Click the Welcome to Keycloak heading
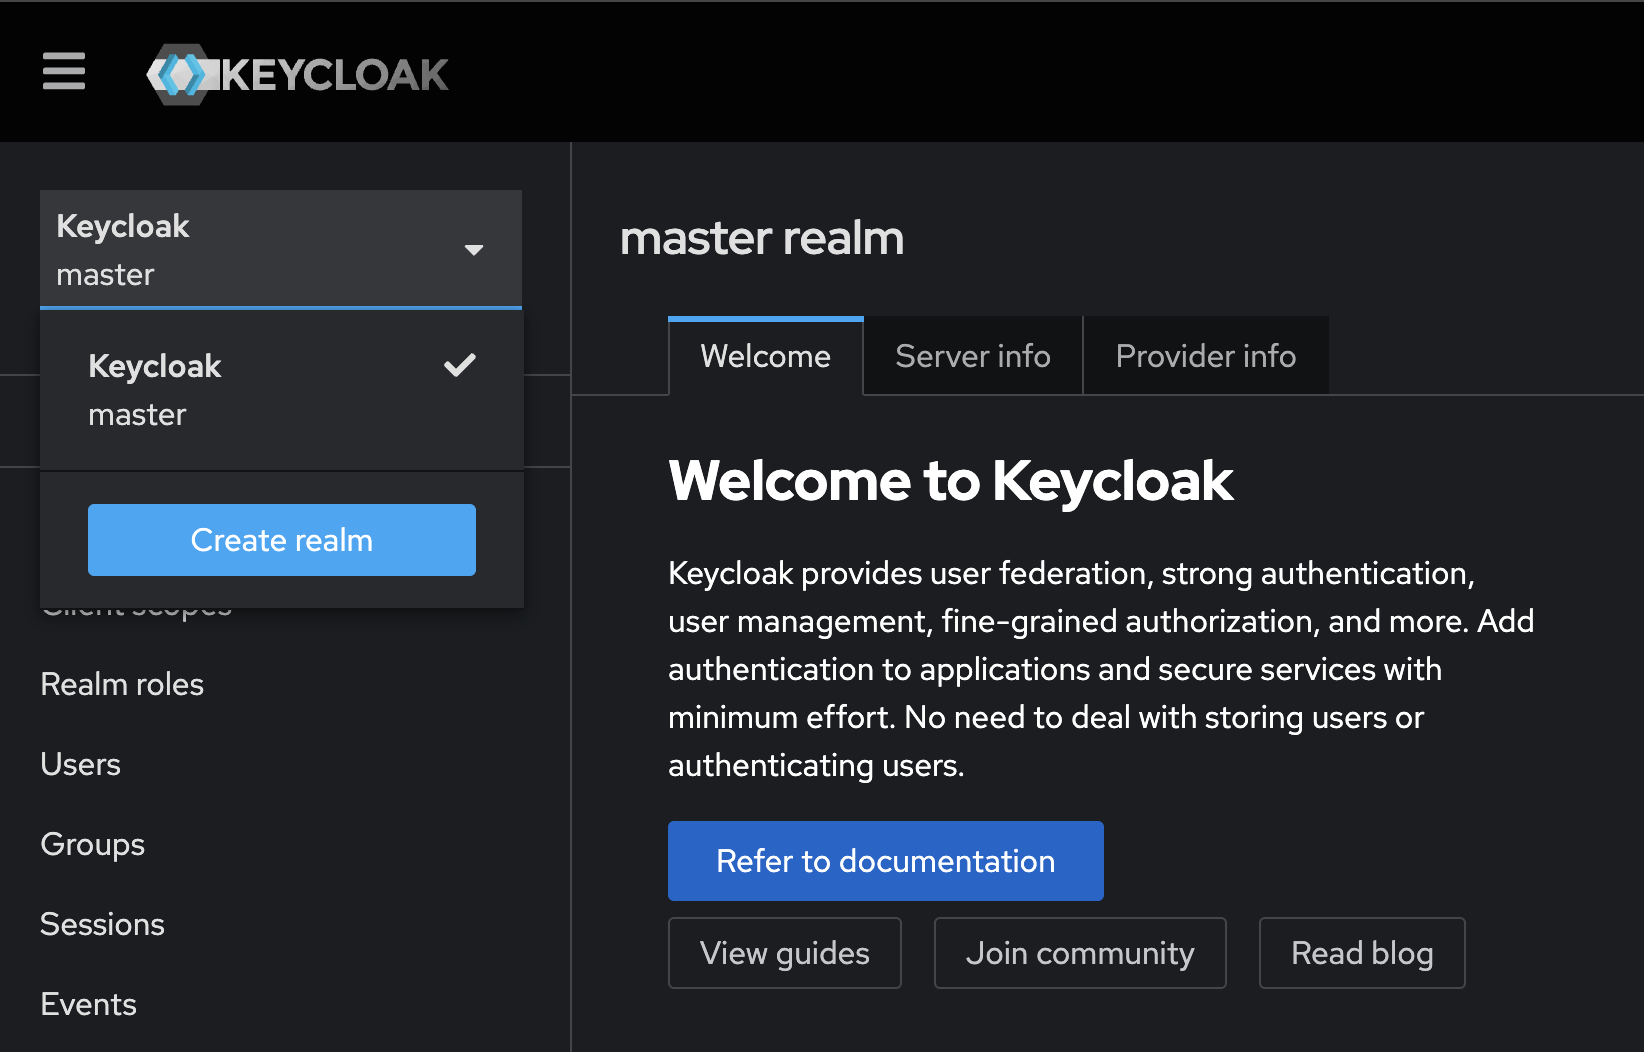Screen dimensions: 1644x1052 point(951,481)
